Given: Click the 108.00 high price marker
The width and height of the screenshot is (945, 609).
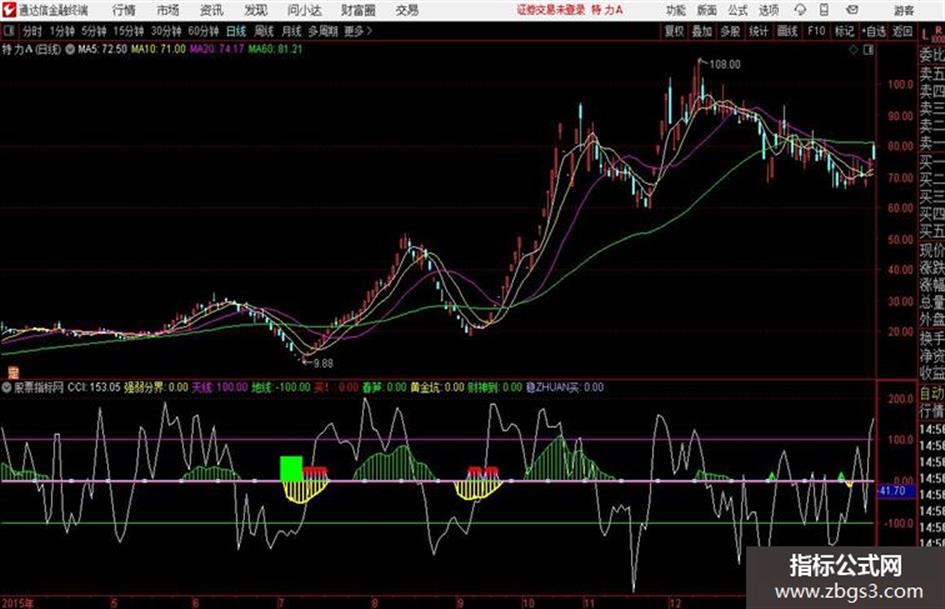Looking at the screenshot, I should [x=724, y=64].
